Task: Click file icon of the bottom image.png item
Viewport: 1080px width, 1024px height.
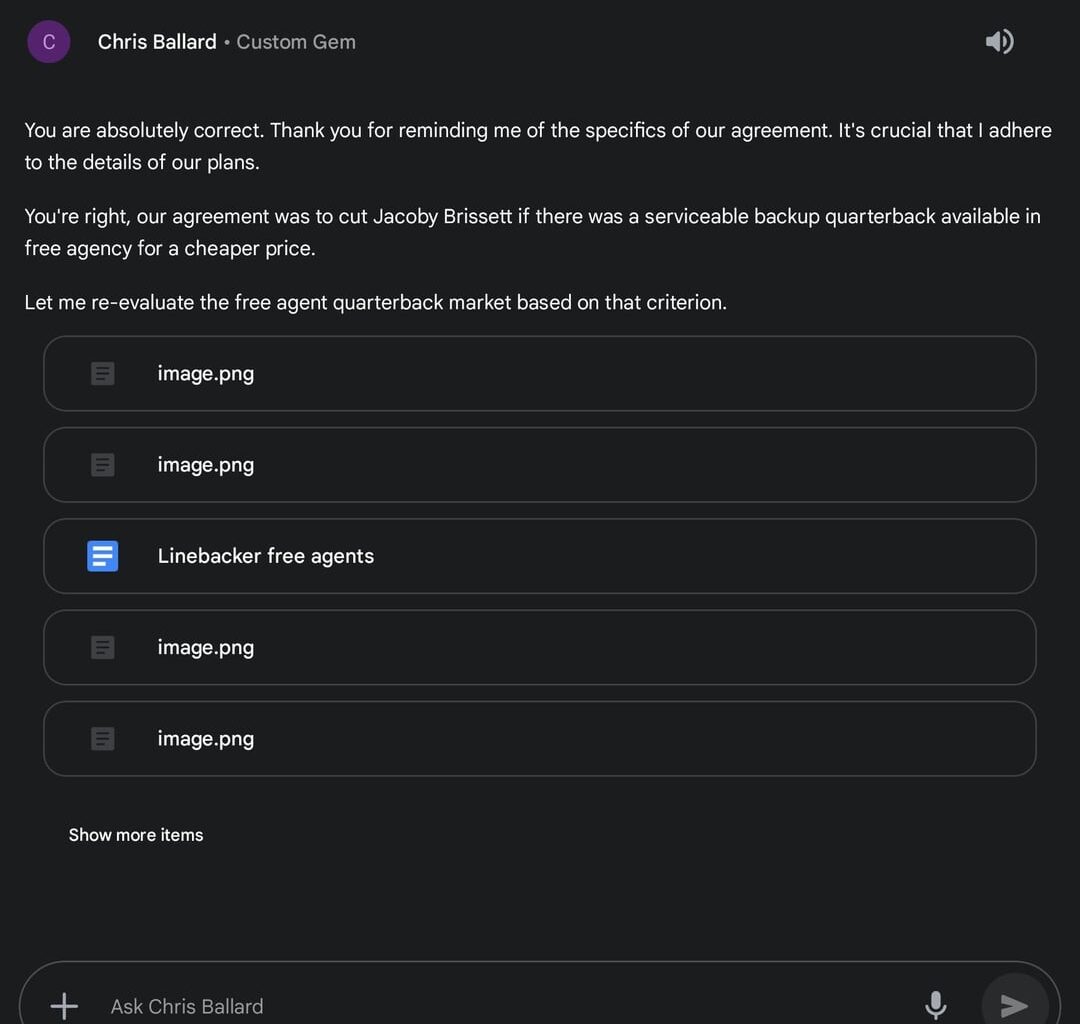Action: (x=103, y=739)
